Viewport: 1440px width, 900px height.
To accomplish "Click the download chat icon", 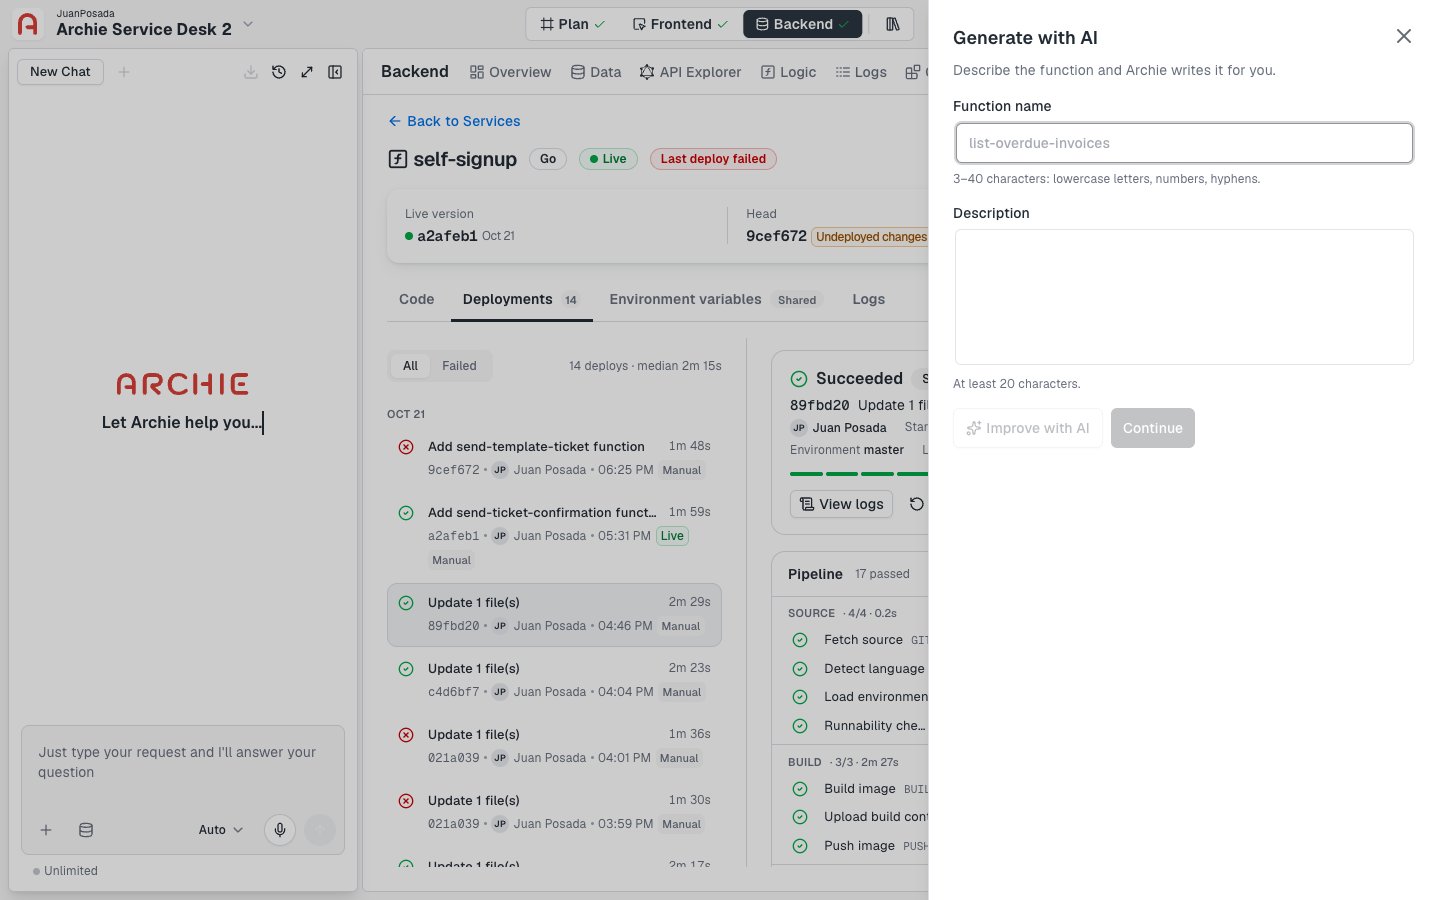I will [x=251, y=72].
